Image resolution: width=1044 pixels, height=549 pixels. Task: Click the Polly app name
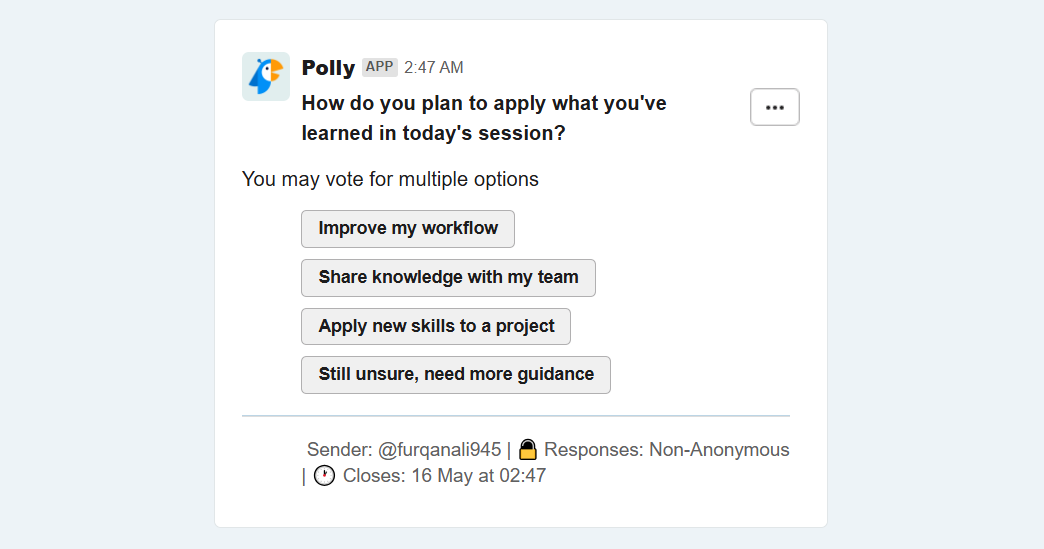click(328, 68)
